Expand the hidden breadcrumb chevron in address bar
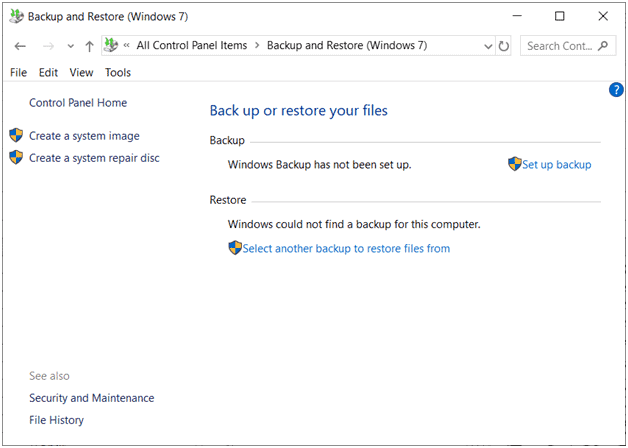 click(127, 45)
